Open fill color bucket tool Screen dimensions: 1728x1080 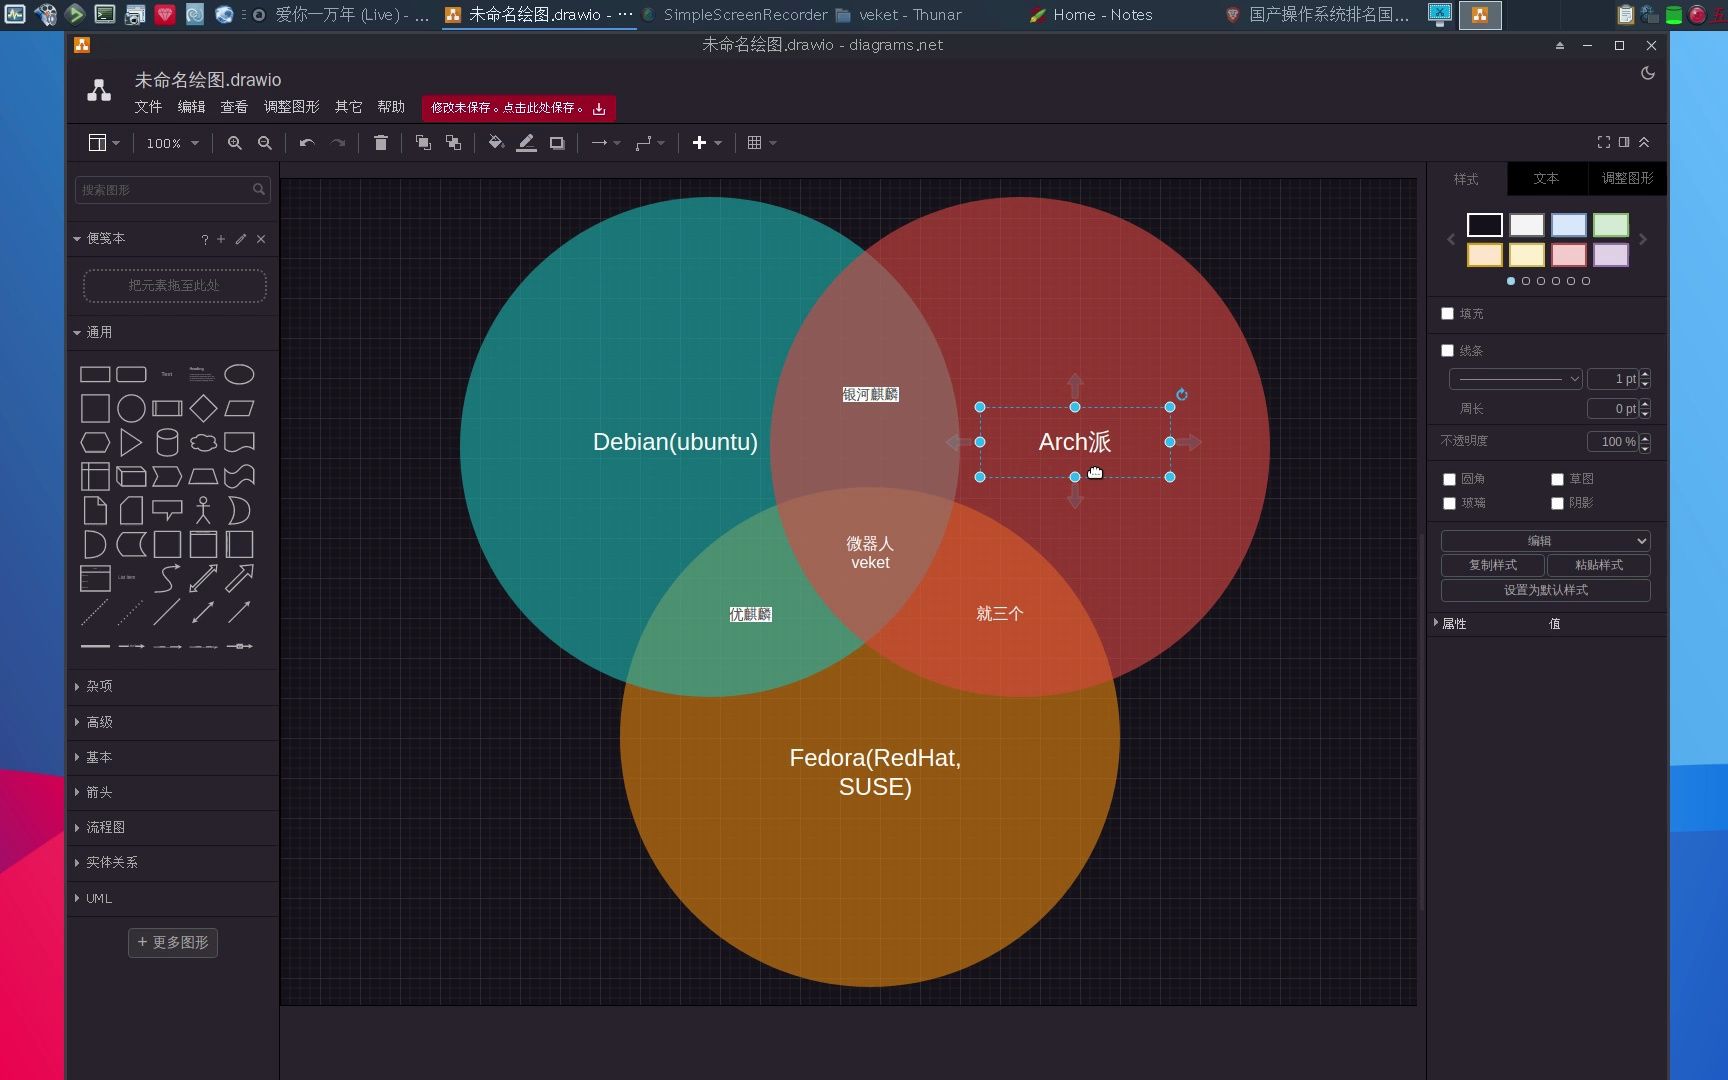pyautogui.click(x=496, y=143)
